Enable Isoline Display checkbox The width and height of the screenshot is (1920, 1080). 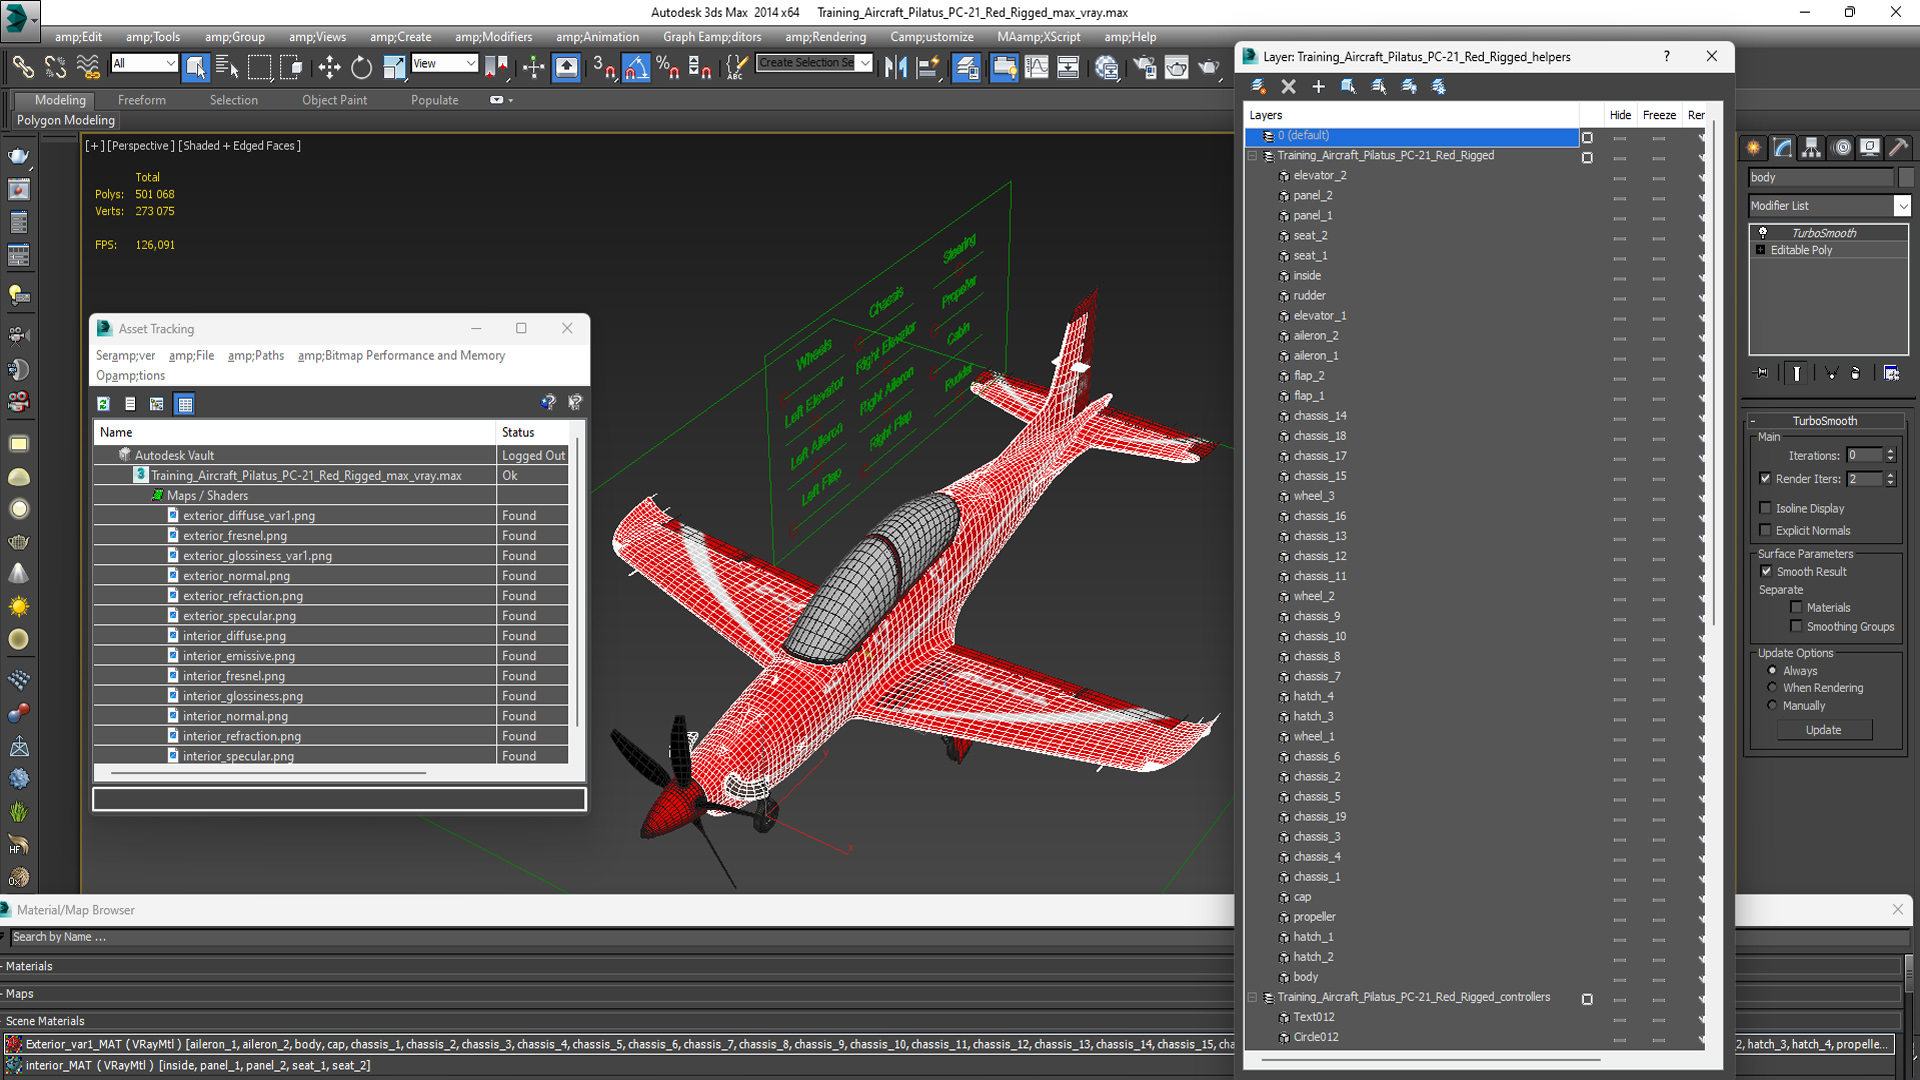point(1765,508)
